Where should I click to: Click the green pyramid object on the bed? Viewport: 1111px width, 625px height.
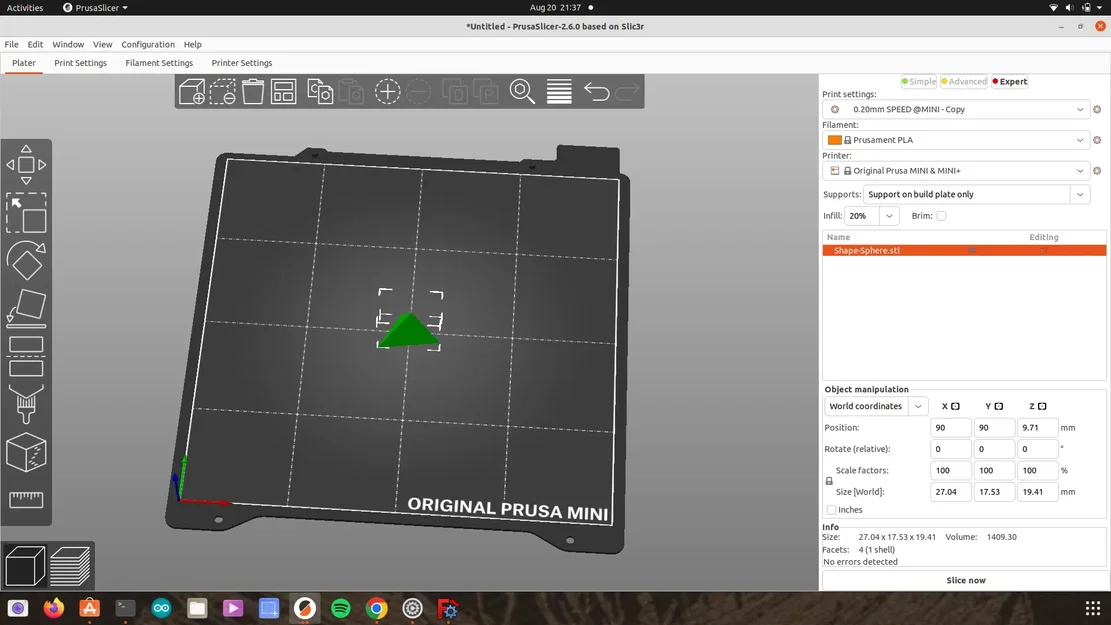(x=408, y=331)
